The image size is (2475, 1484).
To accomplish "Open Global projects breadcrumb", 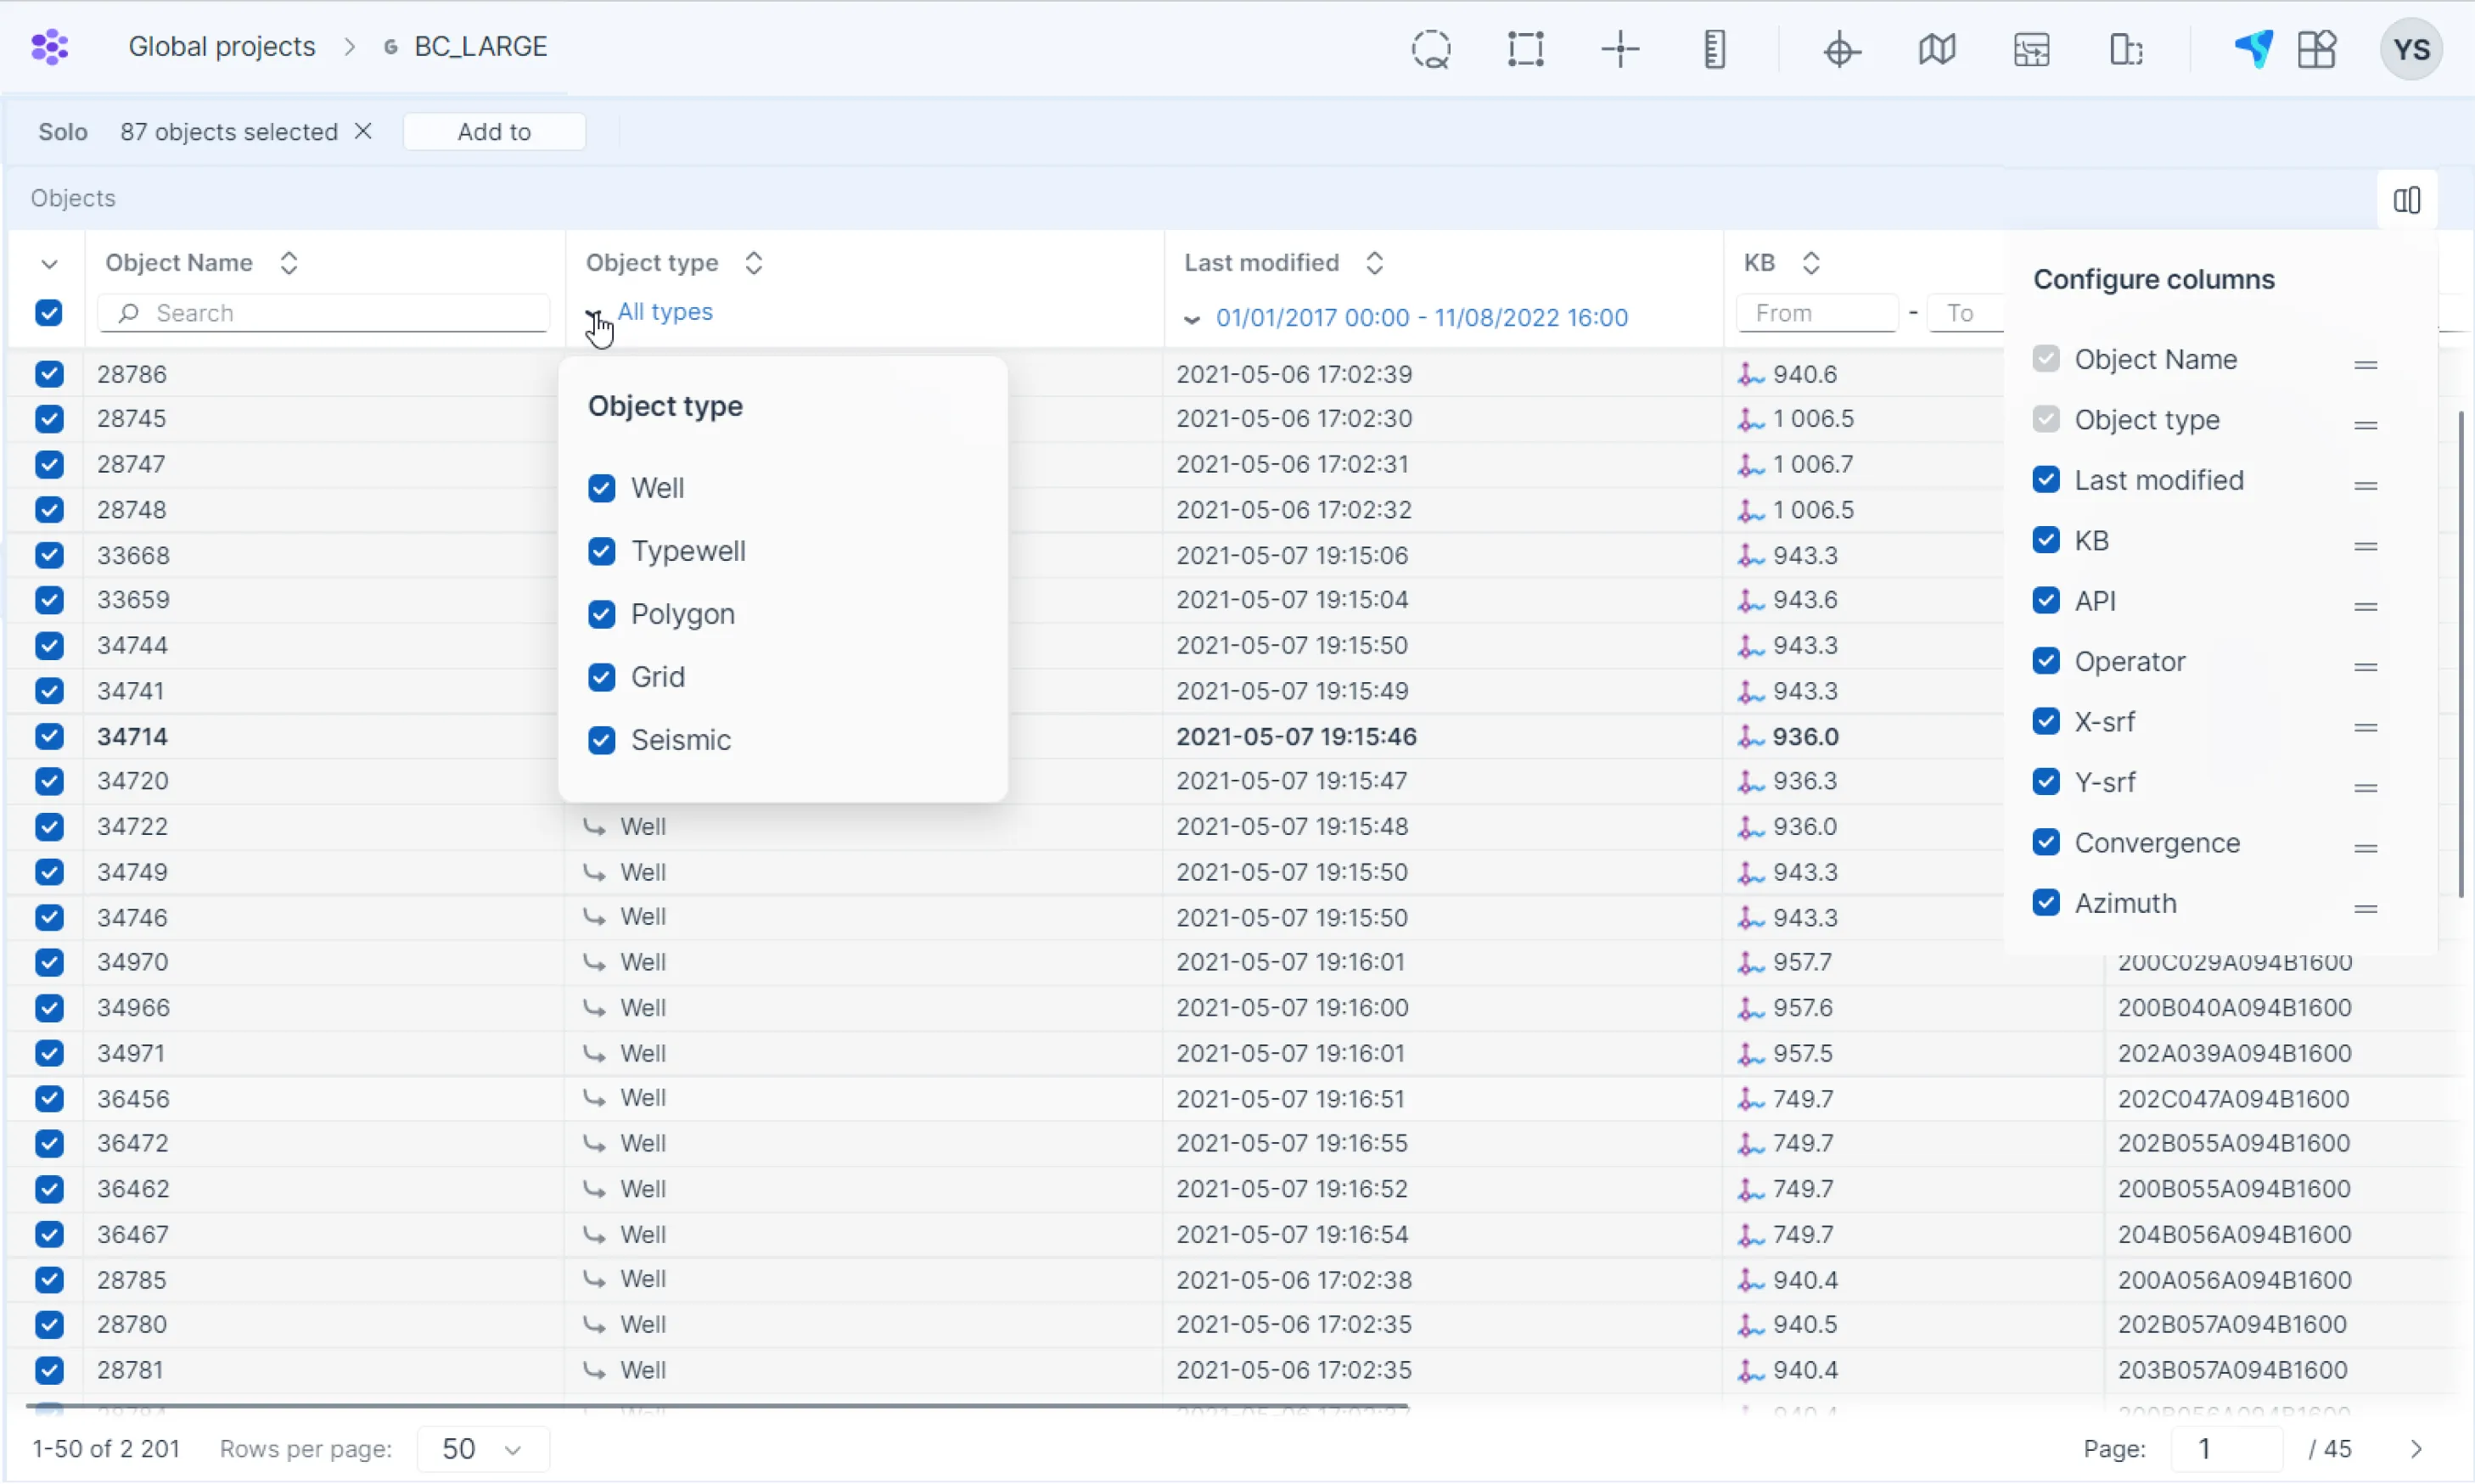I will [222, 45].
